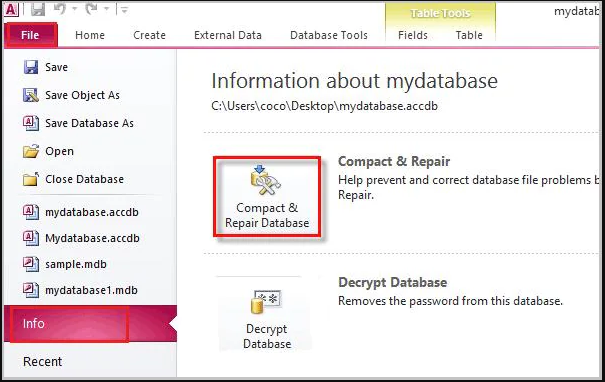The width and height of the screenshot is (605, 382).
Task: Click the Information about mydatabase heading
Action: point(355,81)
